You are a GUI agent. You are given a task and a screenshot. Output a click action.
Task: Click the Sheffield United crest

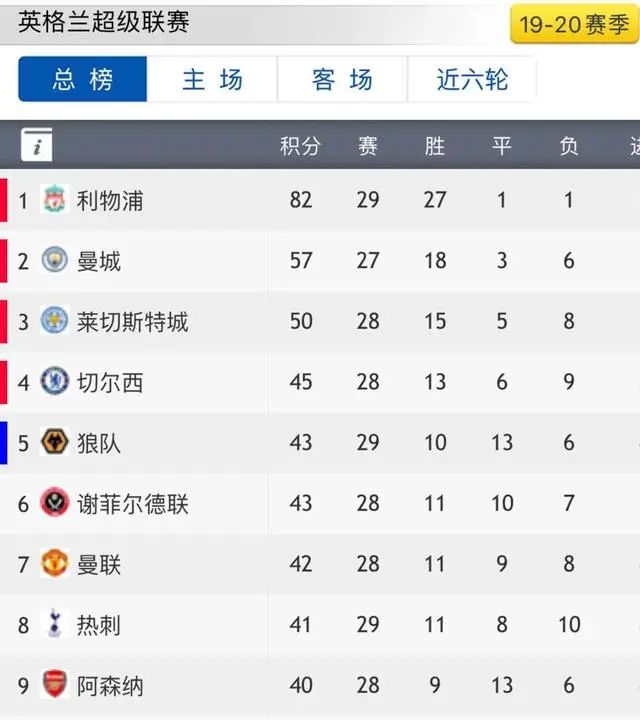pyautogui.click(x=55, y=502)
